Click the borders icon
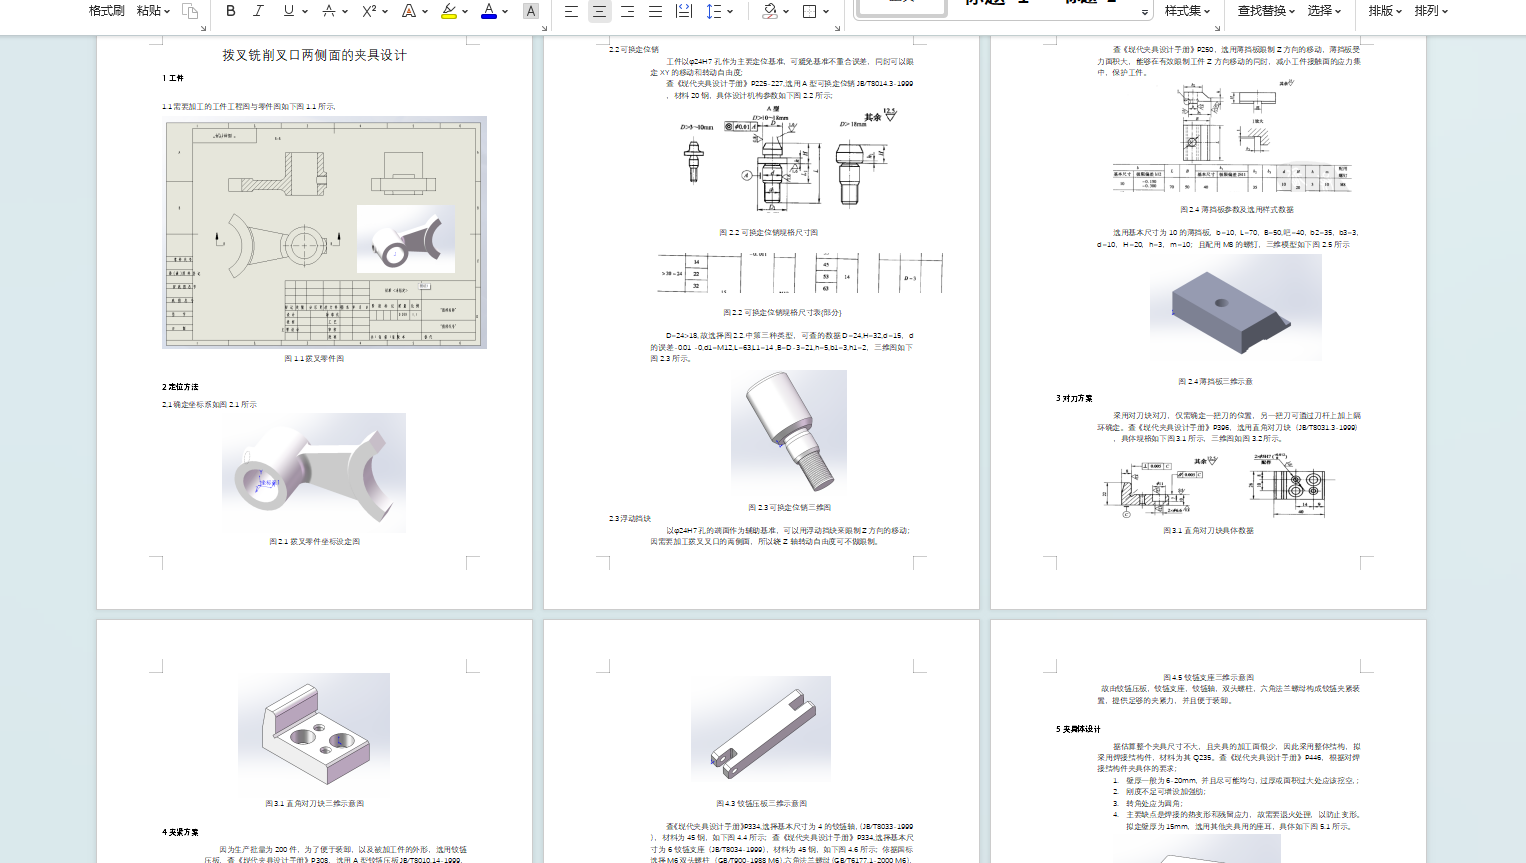Screen dimensions: 1526x863 click(809, 11)
